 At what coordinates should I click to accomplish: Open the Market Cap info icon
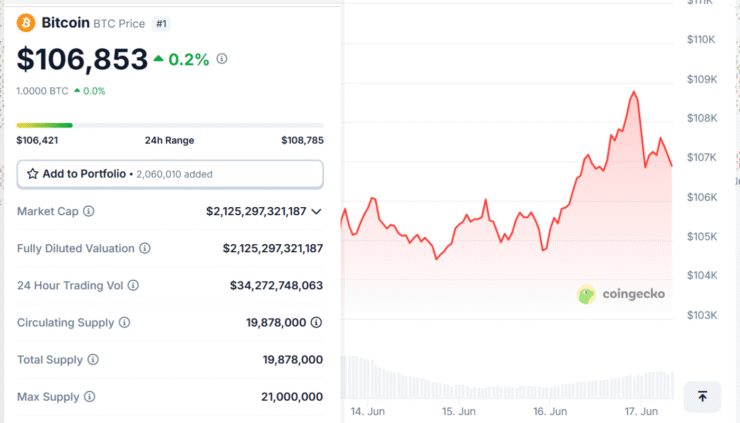89,211
